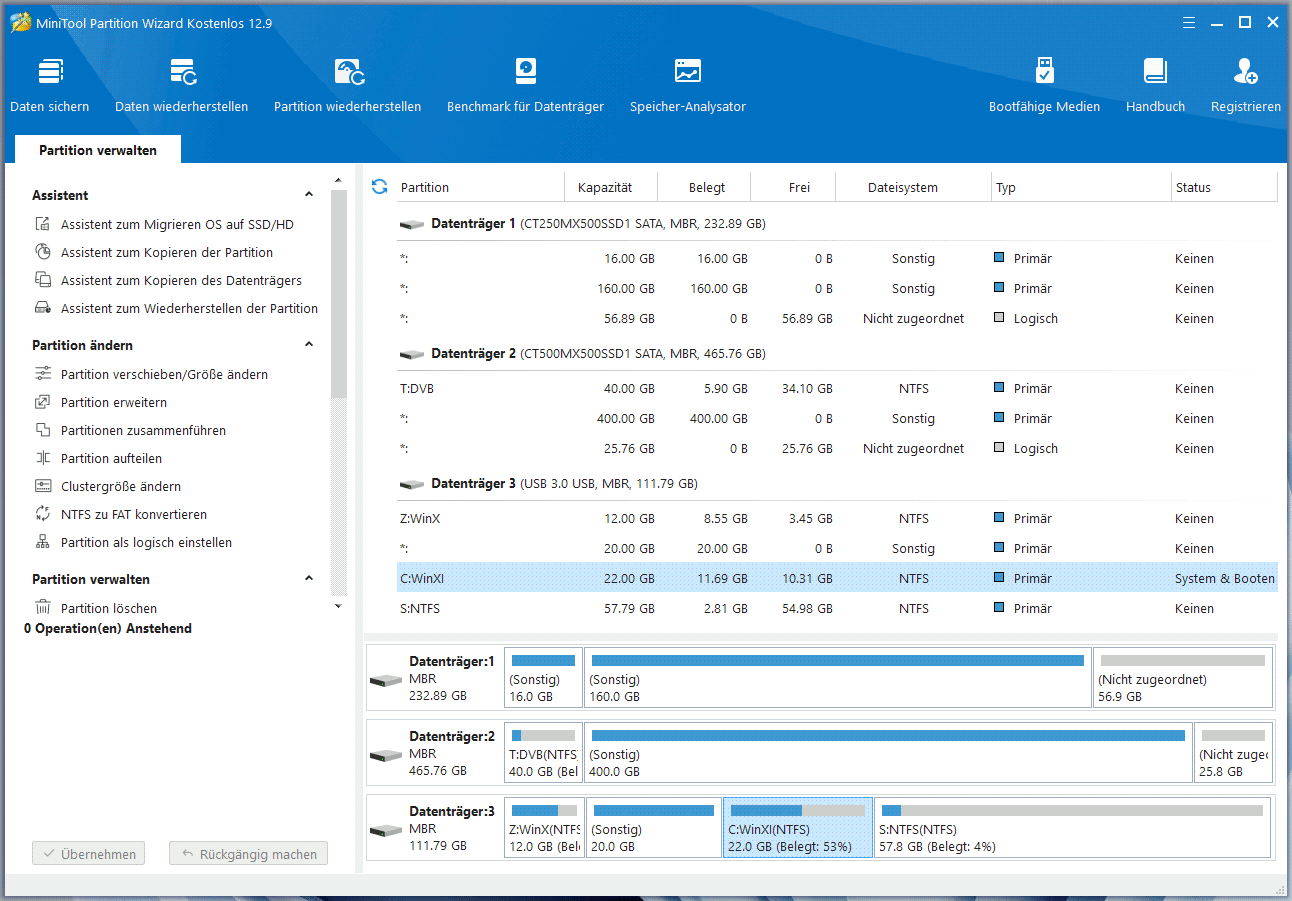Start Benchmark für Datenträger
The width and height of the screenshot is (1292, 901).
[525, 86]
